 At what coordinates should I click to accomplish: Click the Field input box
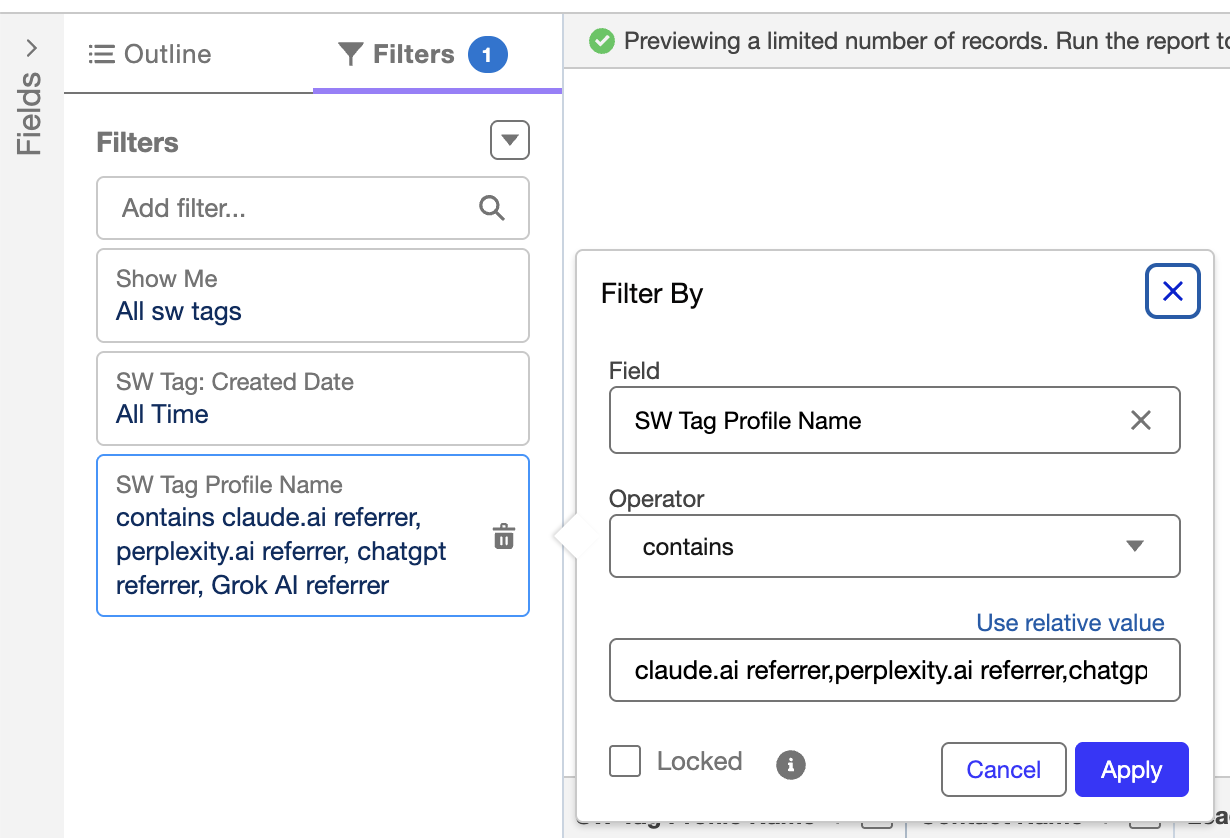(895, 420)
